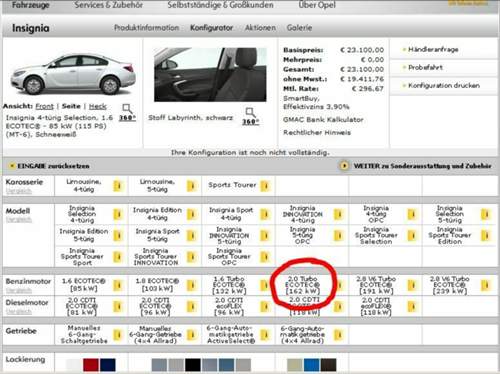
Task: Click info icon for 2.8 V6 Turbo 239 kW
Action: tap(486, 285)
